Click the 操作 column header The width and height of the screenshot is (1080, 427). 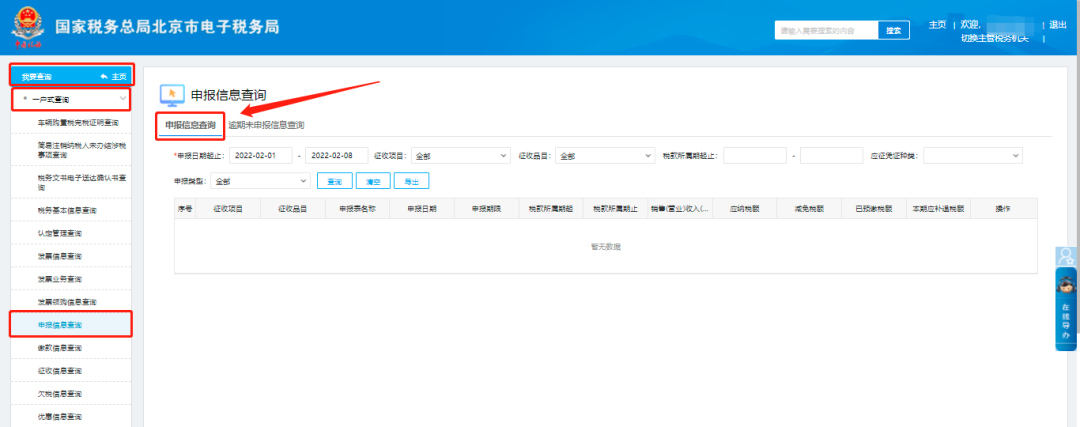tap(1004, 209)
